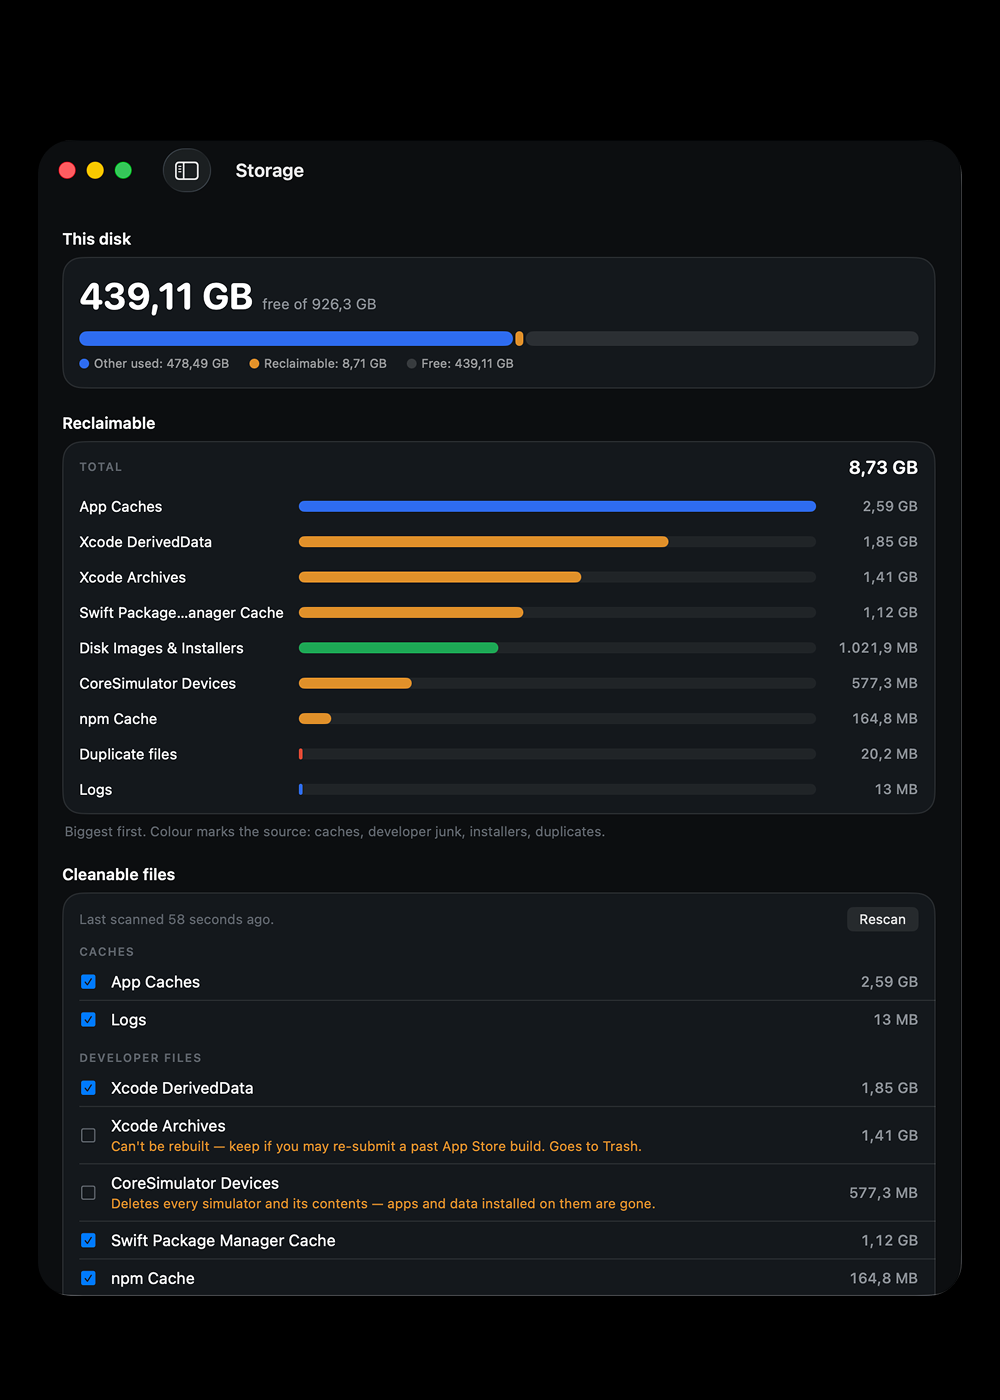1000x1400 pixels.
Task: Click 'Free: 439,11 GB' legend text
Action: (x=467, y=364)
